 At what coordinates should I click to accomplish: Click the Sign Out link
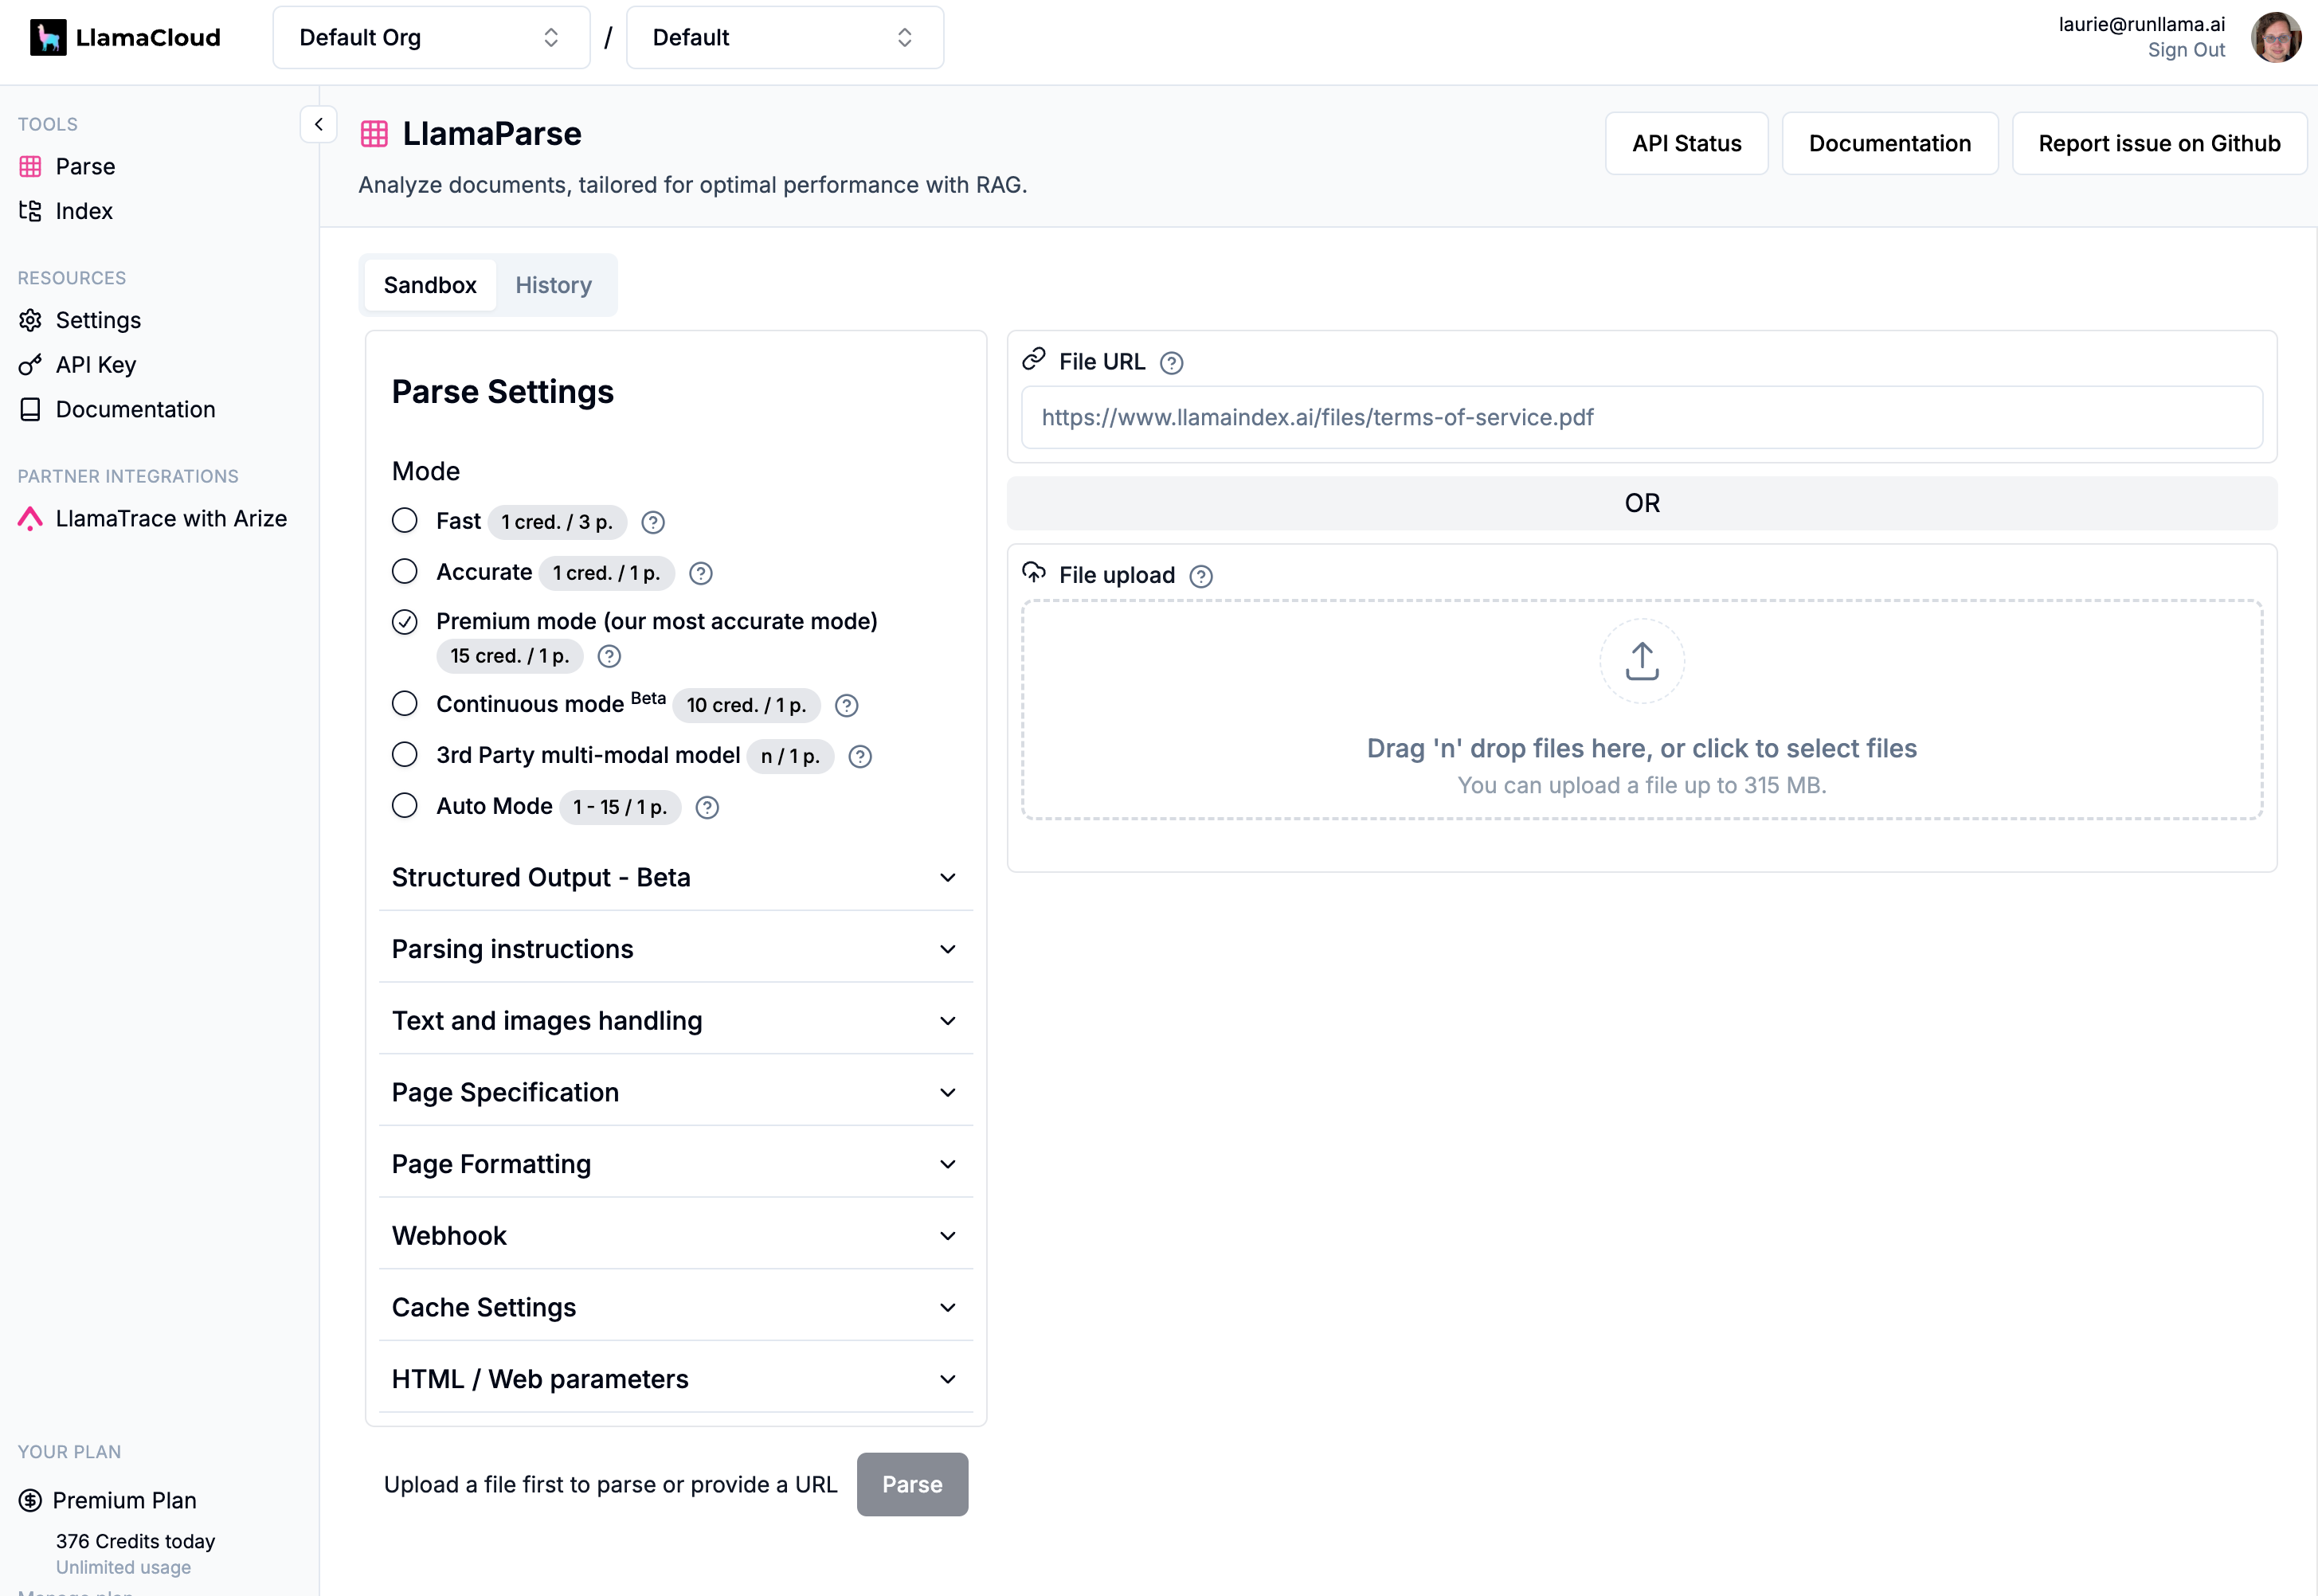click(2186, 50)
